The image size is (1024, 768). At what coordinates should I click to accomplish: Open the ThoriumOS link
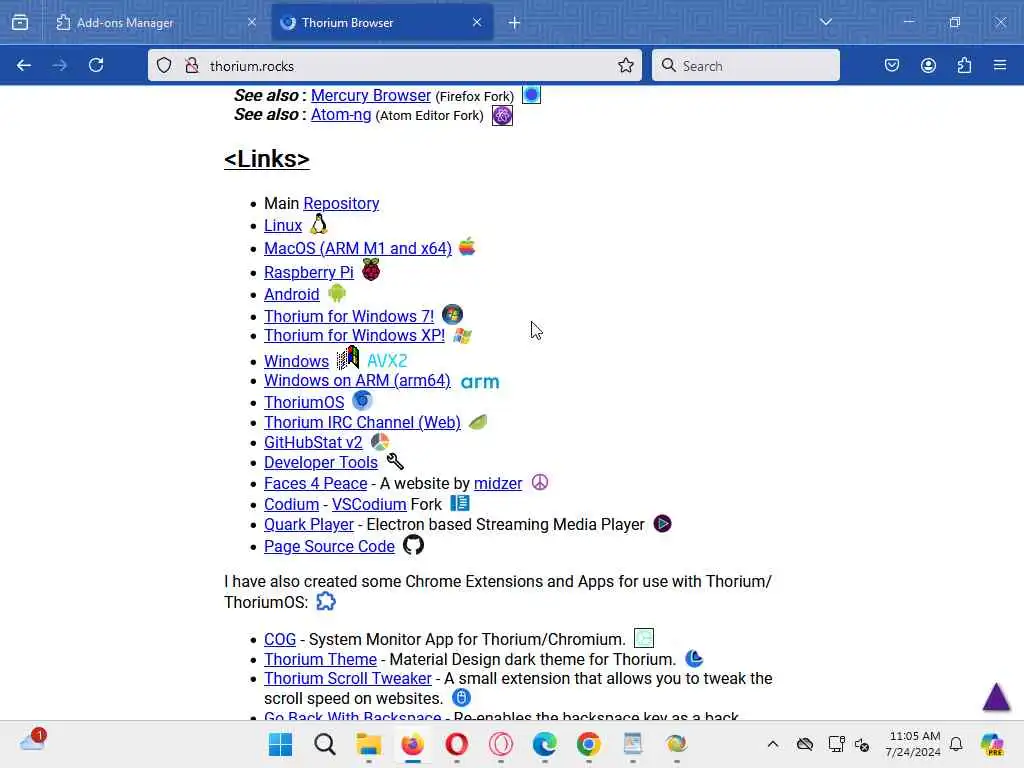pyautogui.click(x=304, y=403)
